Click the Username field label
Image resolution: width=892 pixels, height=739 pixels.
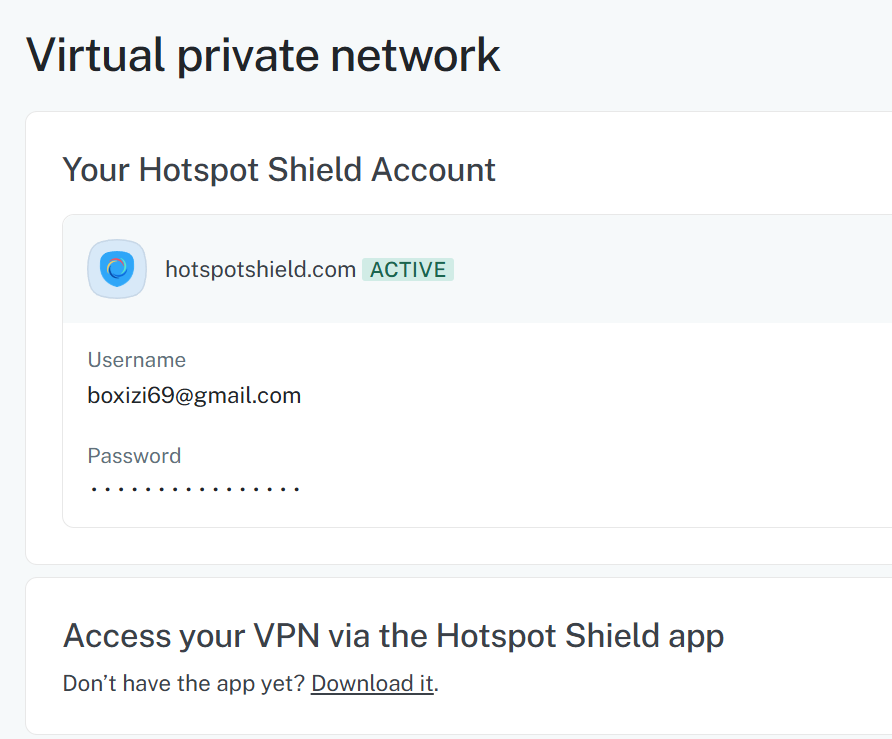tap(137, 360)
